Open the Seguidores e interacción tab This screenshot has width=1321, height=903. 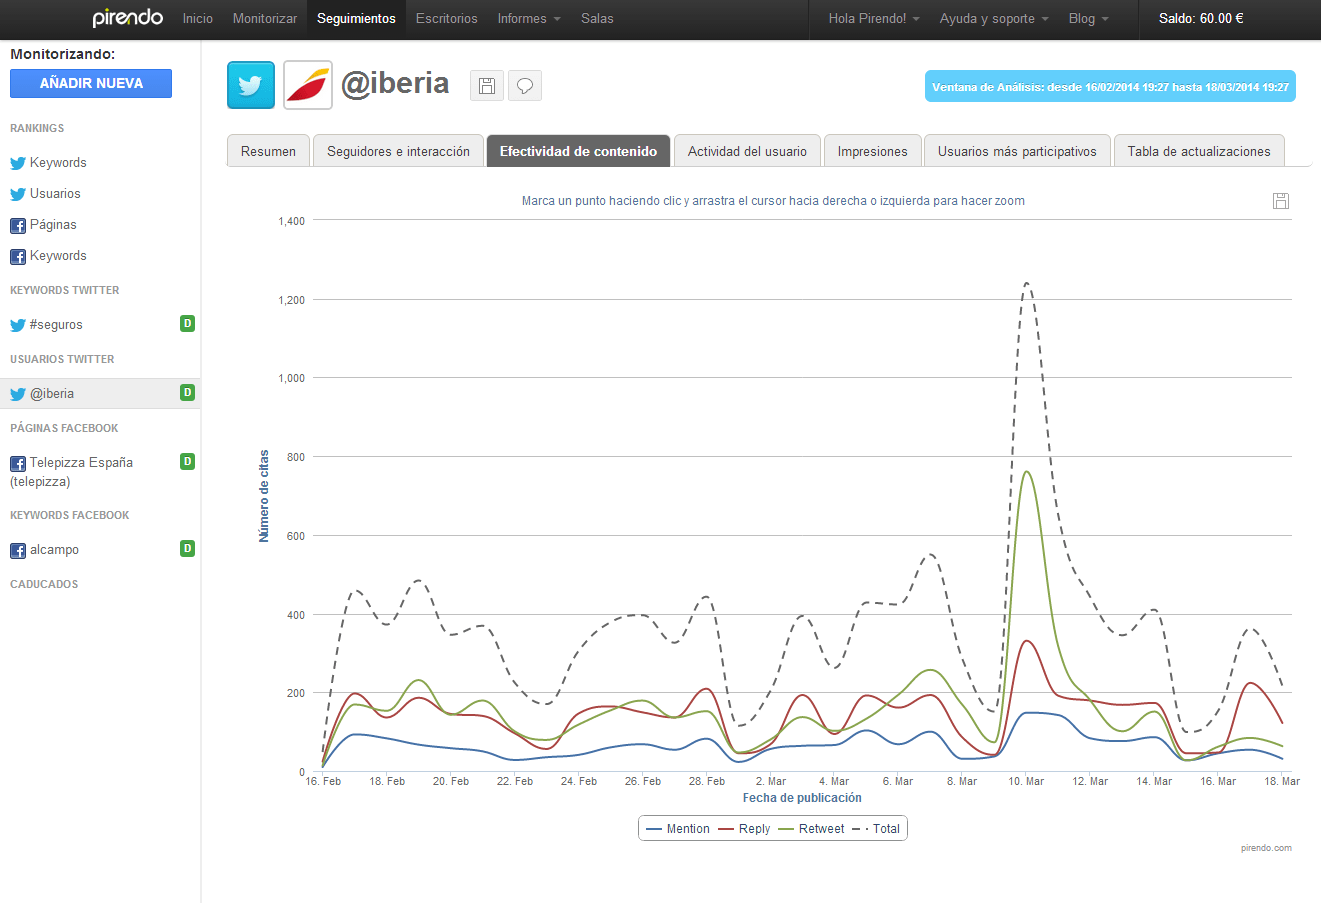398,151
